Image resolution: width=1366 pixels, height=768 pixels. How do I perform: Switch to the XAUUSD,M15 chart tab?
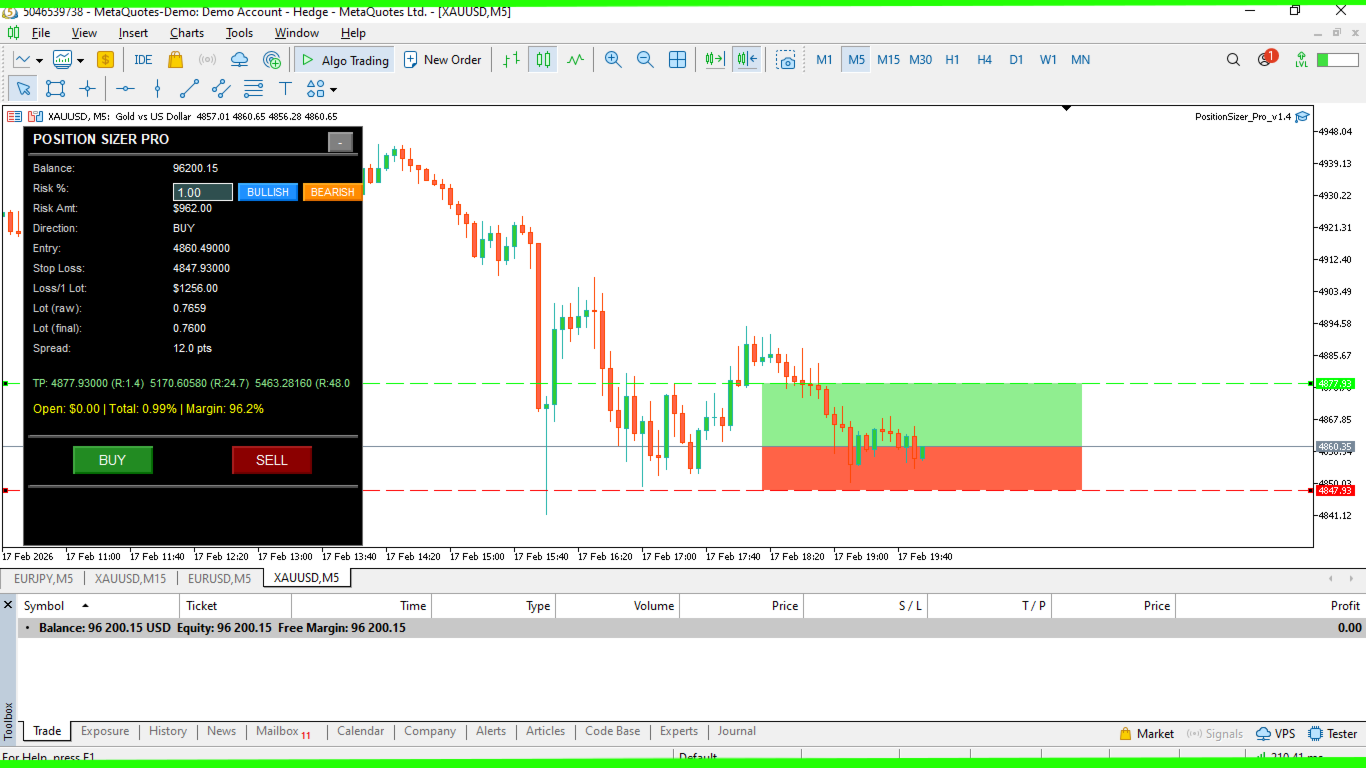tap(130, 578)
